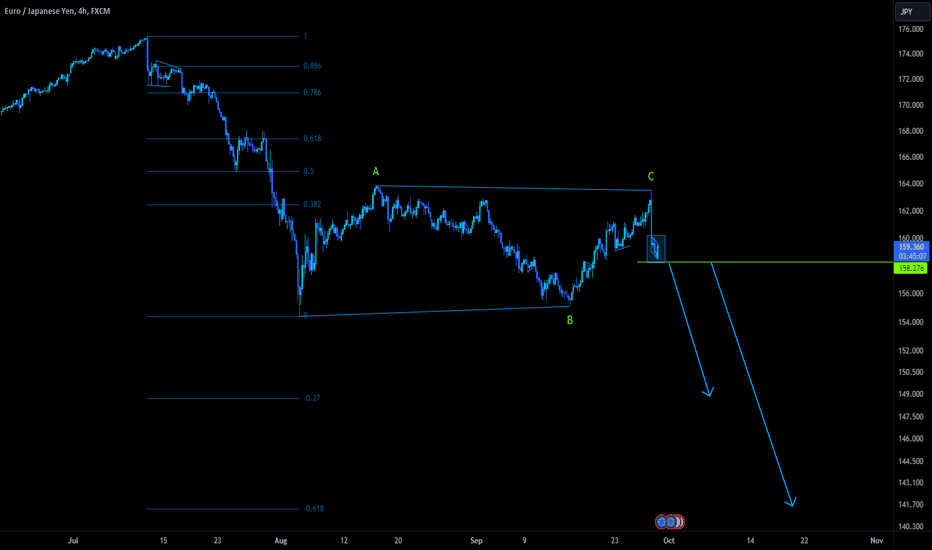
Task: Click the Jul label on time axis
Action: point(73,541)
